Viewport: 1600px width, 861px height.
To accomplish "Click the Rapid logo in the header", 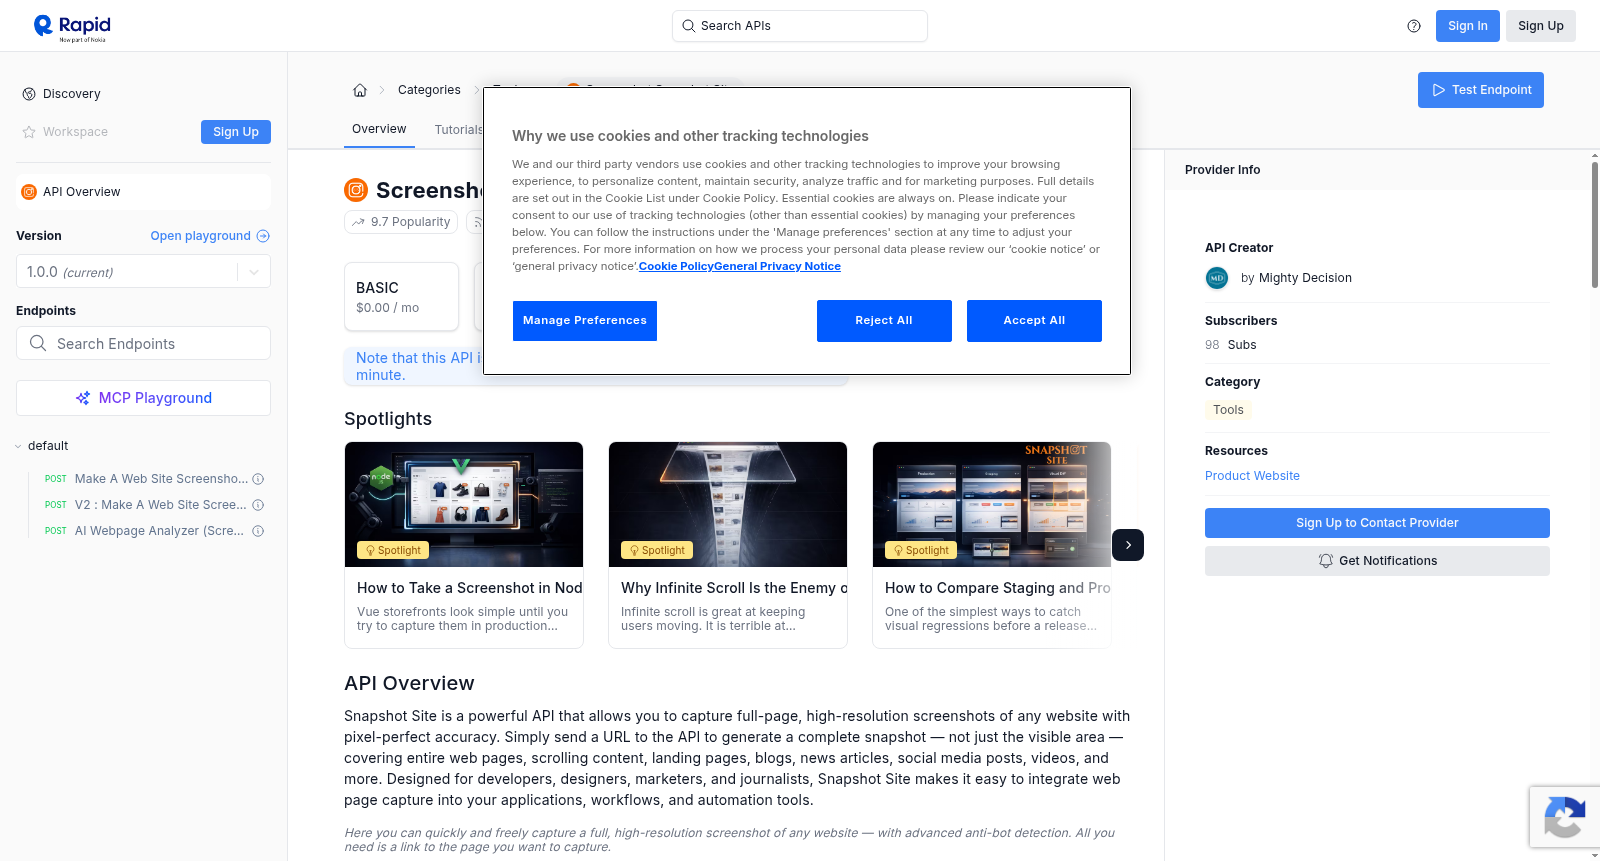I will coord(72,27).
